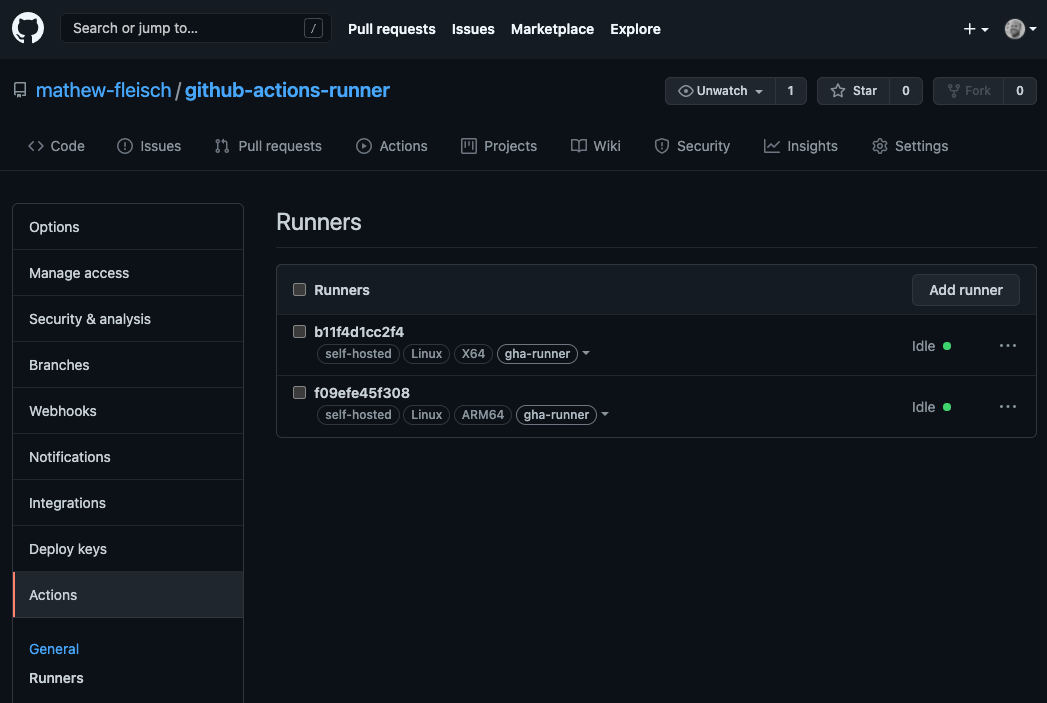Viewport: 1047px width, 703px height.
Task: Click gha-runner label on b11f4d1cc2f4
Action: point(538,354)
